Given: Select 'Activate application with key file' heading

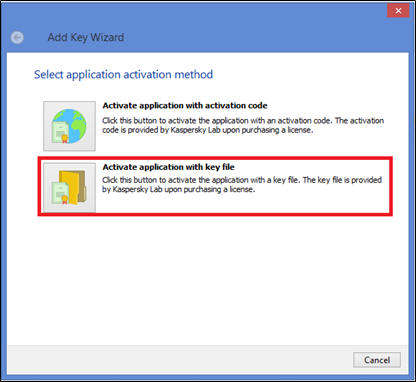Looking at the screenshot, I should pyautogui.click(x=169, y=167).
